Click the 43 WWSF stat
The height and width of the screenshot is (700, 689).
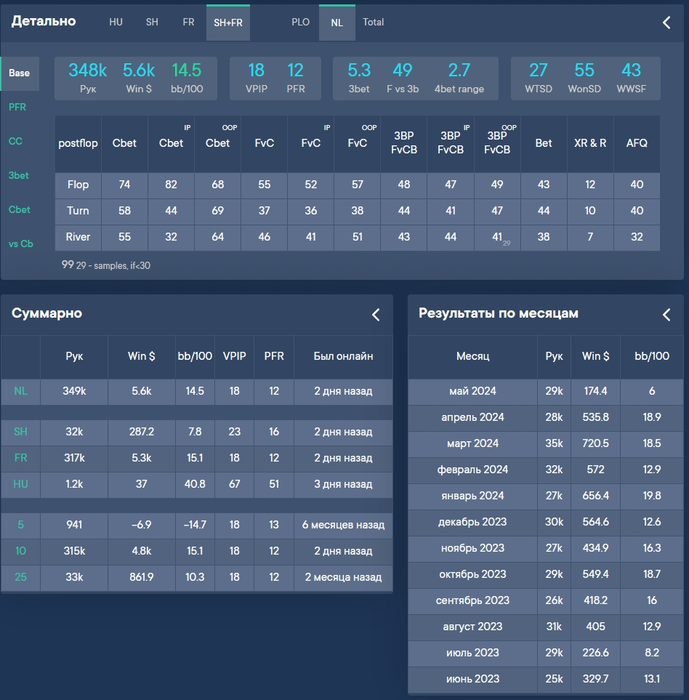631,78
